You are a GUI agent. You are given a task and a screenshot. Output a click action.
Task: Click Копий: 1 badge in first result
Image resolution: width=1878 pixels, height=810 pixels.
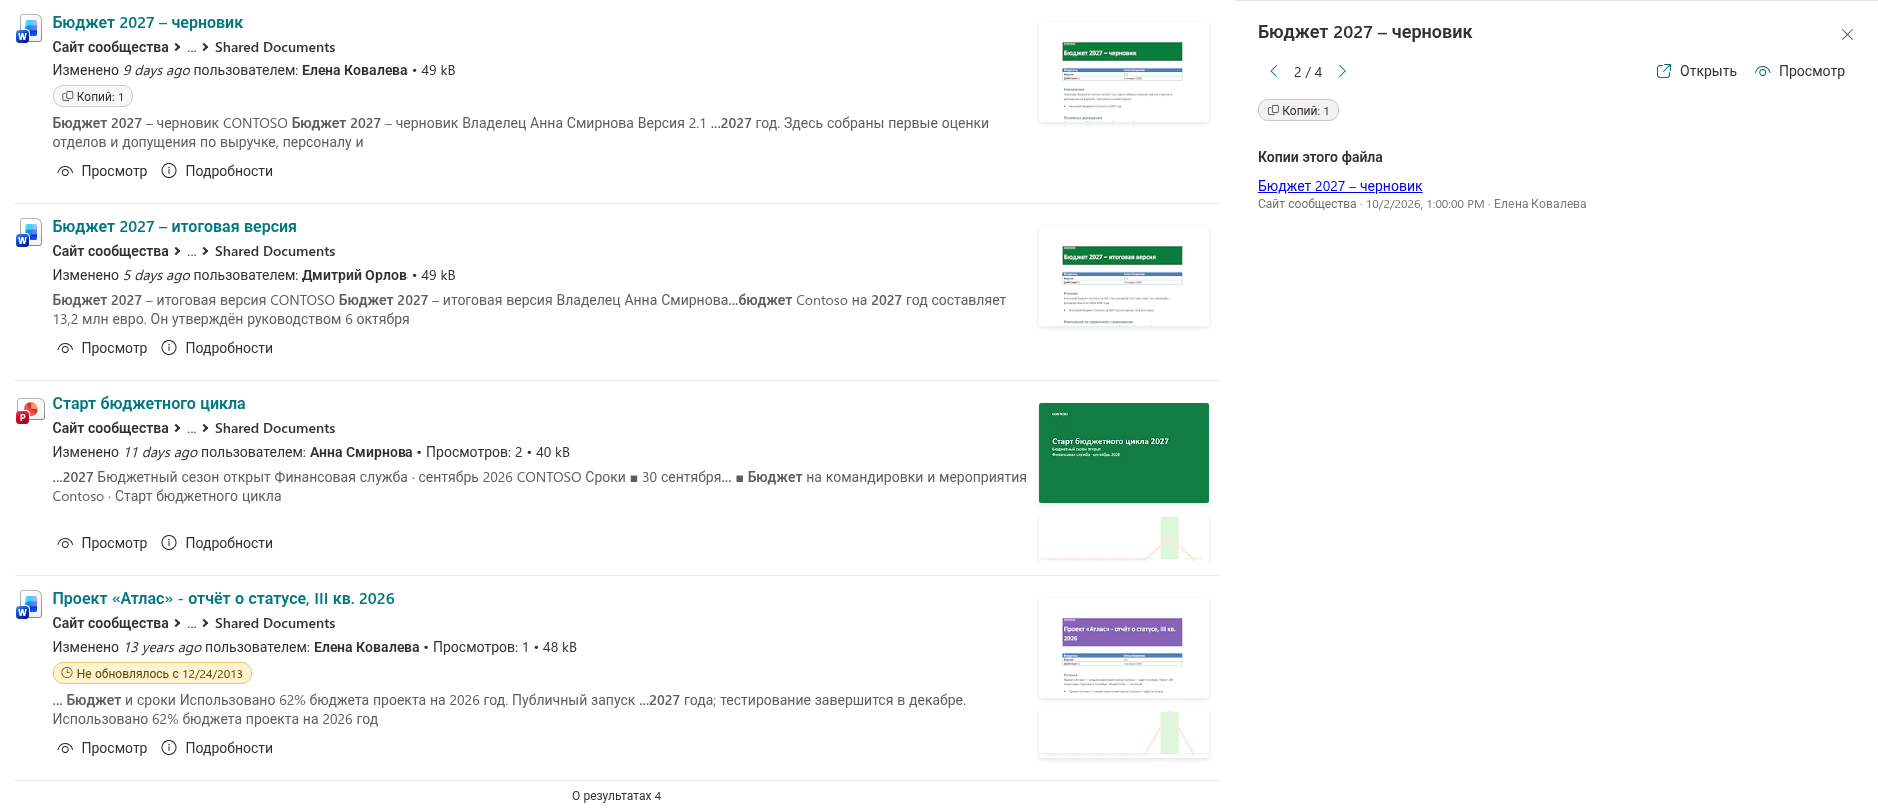93,97
